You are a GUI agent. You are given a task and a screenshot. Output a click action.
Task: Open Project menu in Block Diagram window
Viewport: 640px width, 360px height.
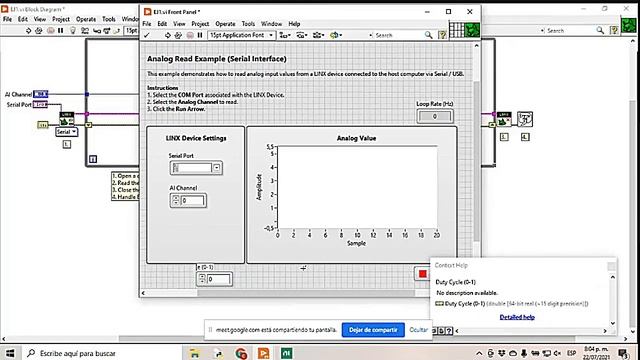click(x=61, y=19)
